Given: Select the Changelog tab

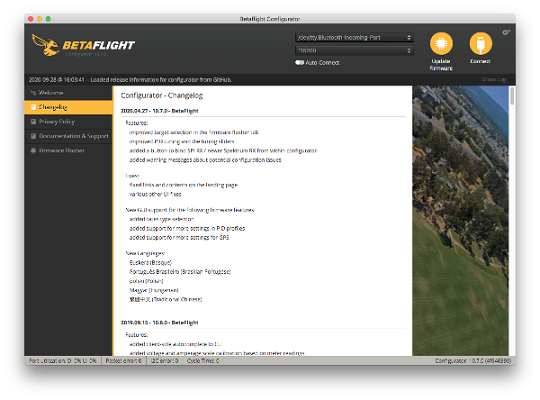Looking at the screenshot, I should pyautogui.click(x=69, y=107).
